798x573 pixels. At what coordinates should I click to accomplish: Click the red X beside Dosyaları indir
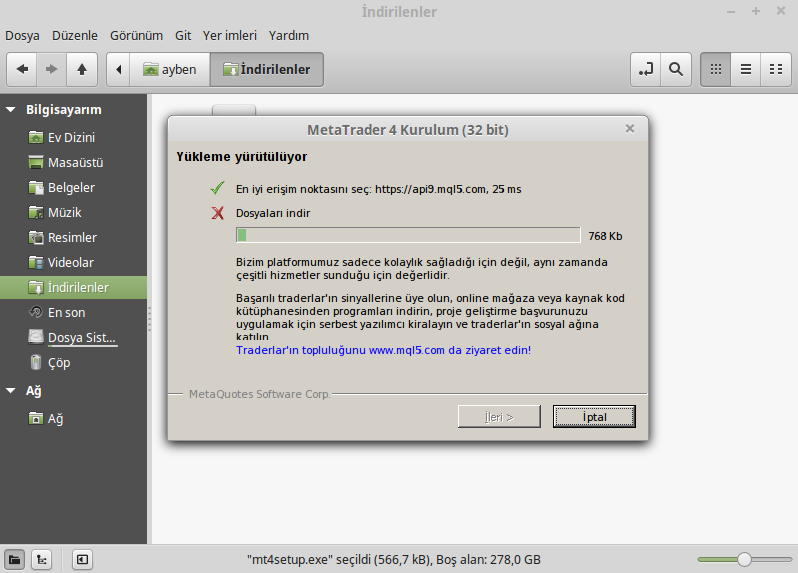(x=217, y=213)
